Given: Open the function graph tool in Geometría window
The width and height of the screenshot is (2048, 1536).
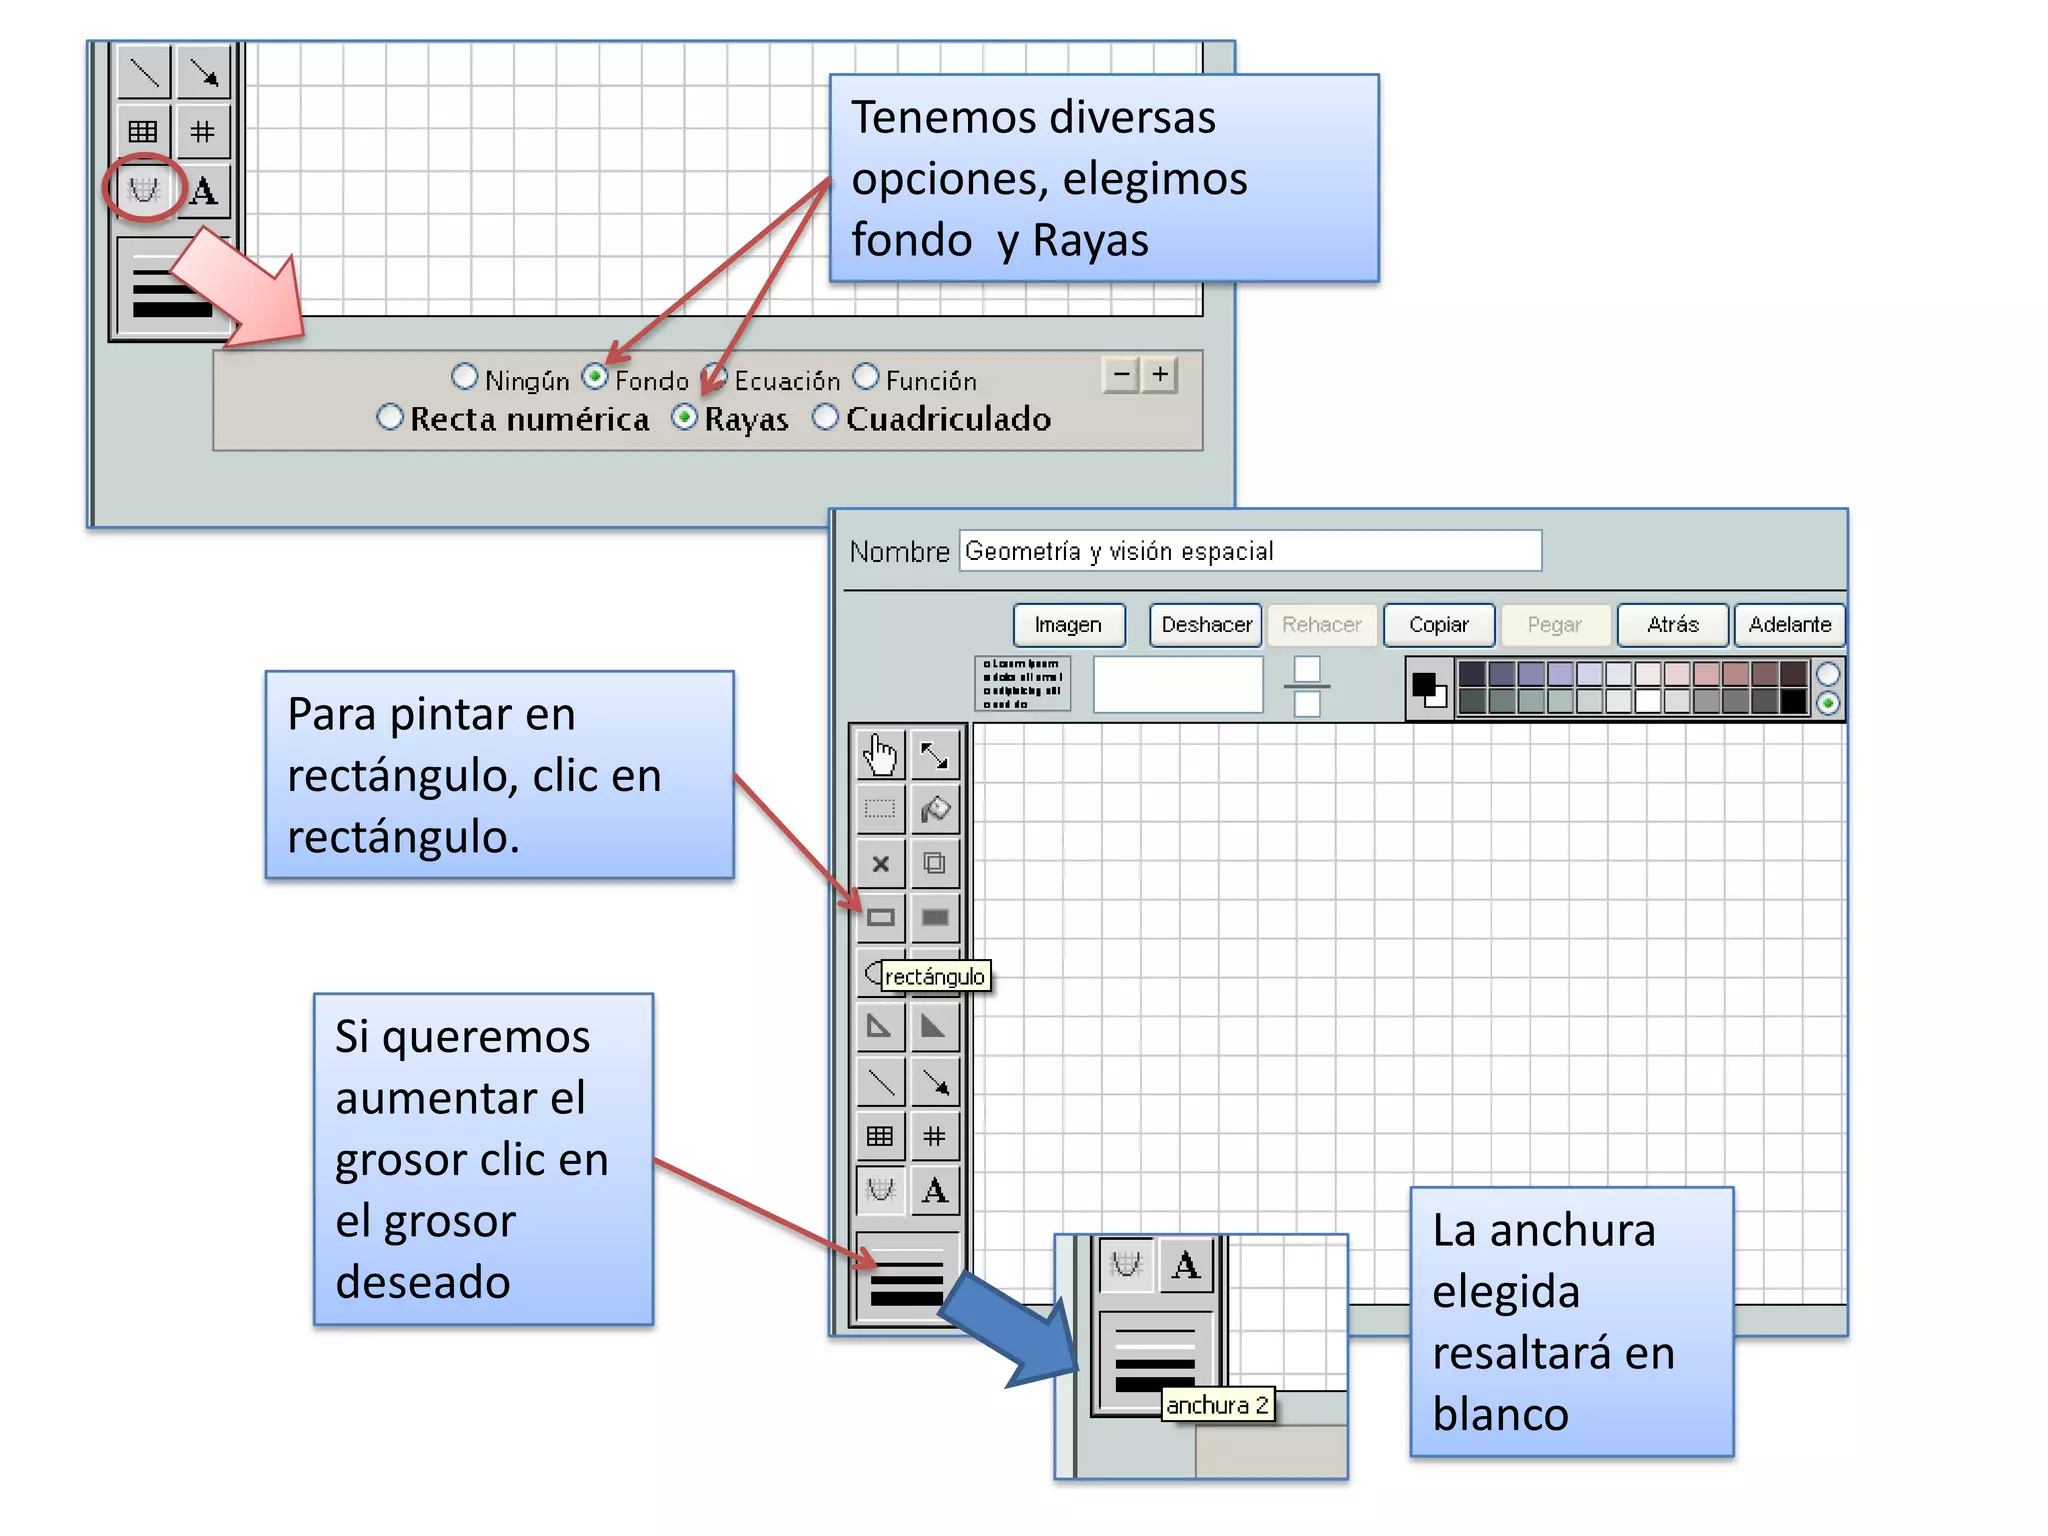Looking at the screenshot, I should [x=880, y=1190].
